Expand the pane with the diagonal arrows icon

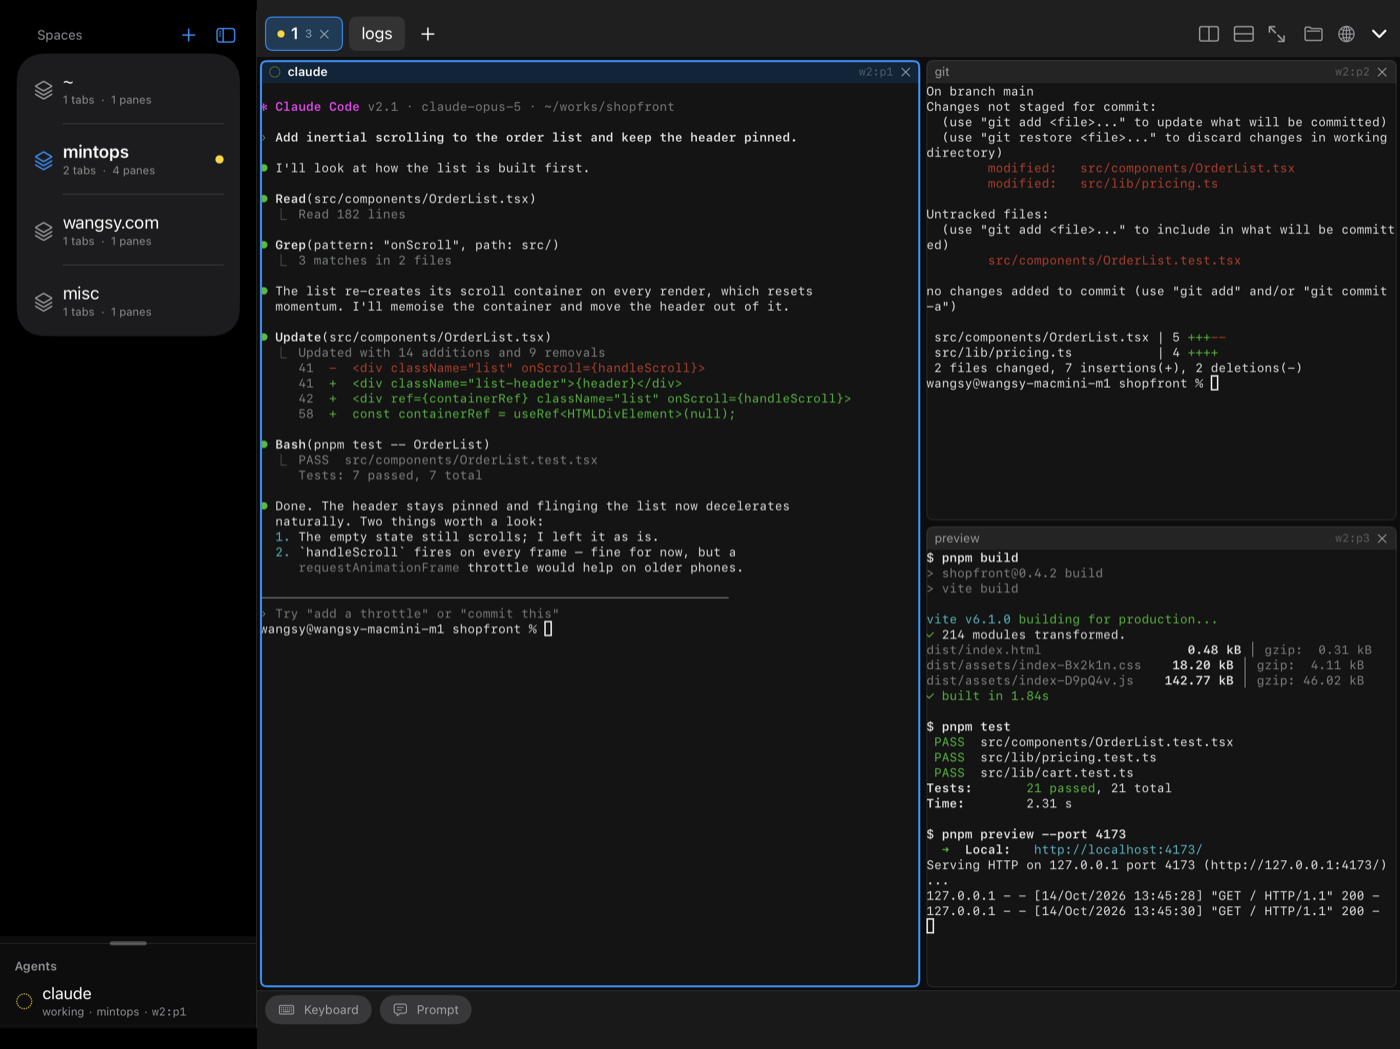[x=1277, y=34]
